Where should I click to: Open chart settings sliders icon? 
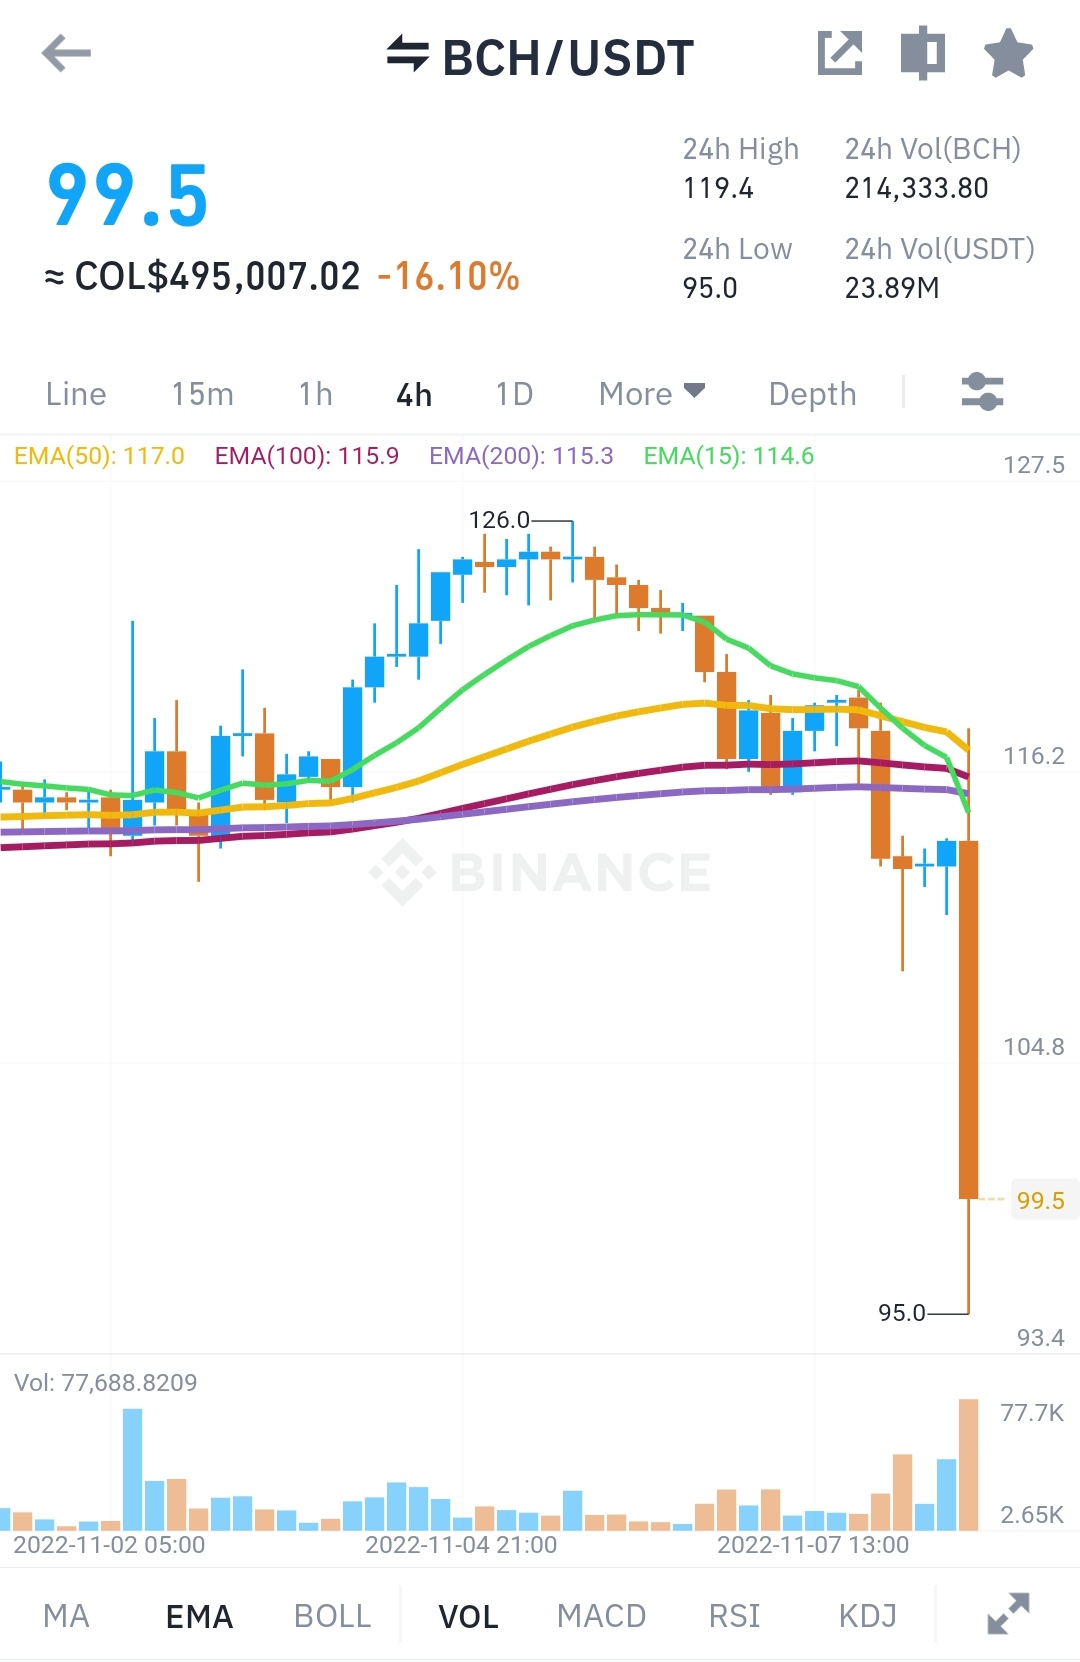click(982, 392)
